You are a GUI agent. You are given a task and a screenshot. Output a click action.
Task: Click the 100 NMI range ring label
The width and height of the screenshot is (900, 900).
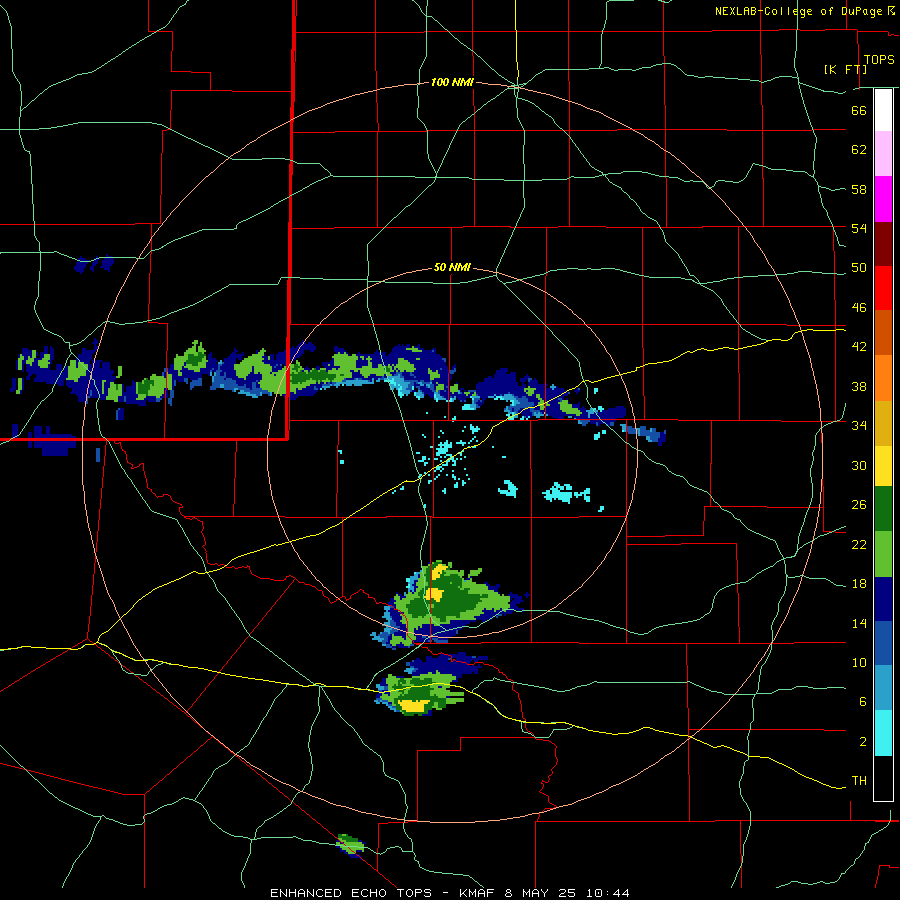pos(452,83)
